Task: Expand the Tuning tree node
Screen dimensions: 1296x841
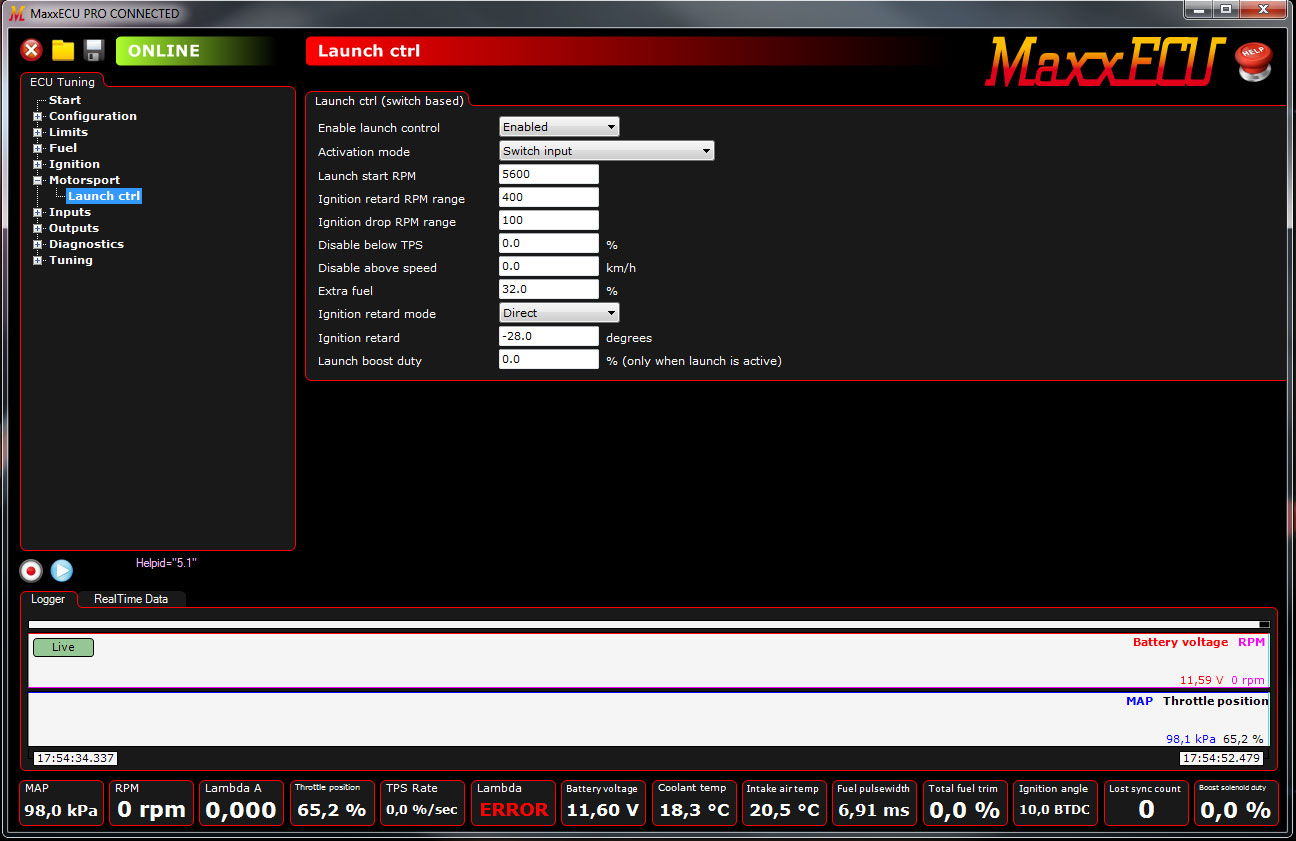Action: point(38,260)
